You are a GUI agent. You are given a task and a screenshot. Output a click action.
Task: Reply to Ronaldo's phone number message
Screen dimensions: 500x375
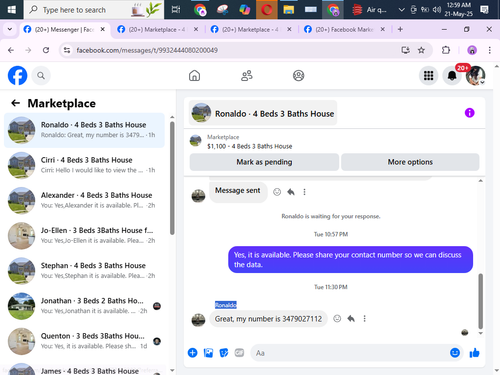[x=351, y=319]
